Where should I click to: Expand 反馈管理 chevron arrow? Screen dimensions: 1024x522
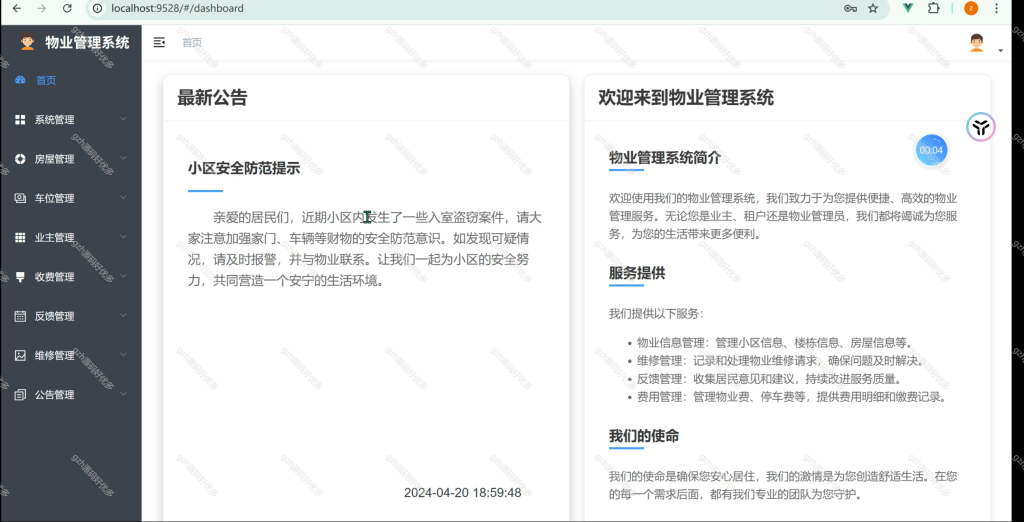123,315
